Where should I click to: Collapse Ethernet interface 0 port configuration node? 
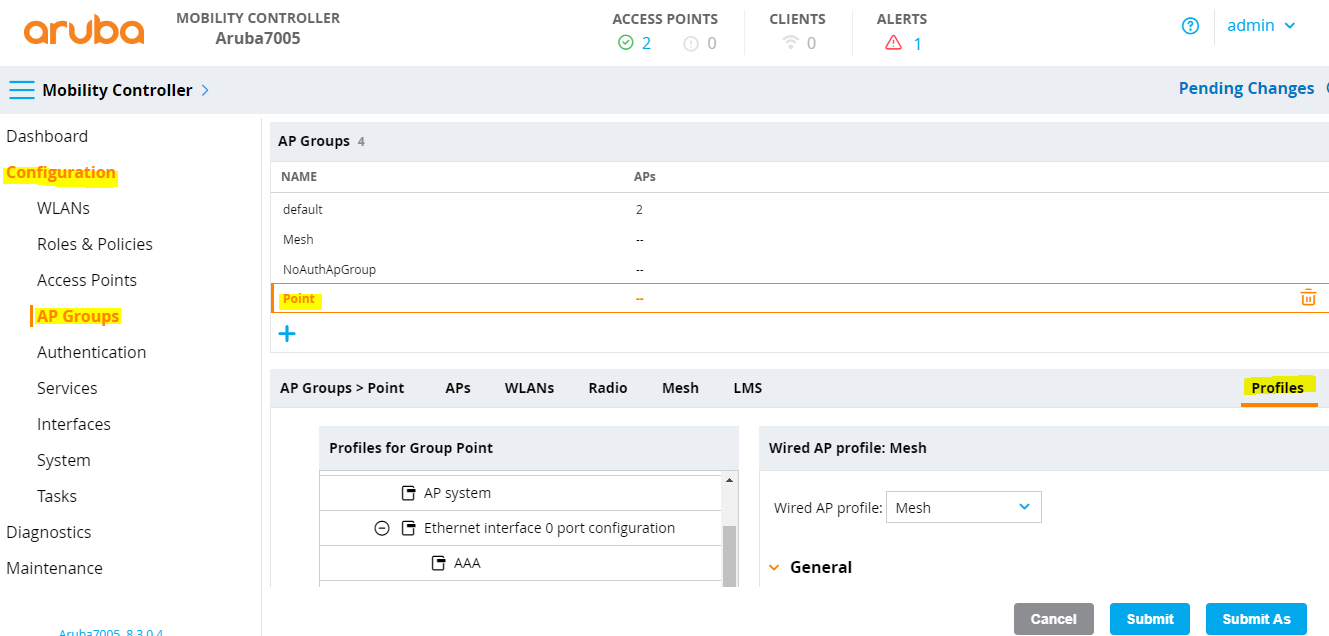point(381,528)
